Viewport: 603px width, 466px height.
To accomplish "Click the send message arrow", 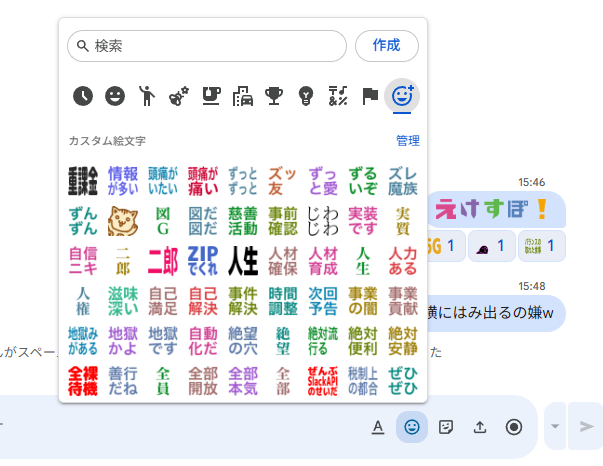I will pyautogui.click(x=586, y=426).
